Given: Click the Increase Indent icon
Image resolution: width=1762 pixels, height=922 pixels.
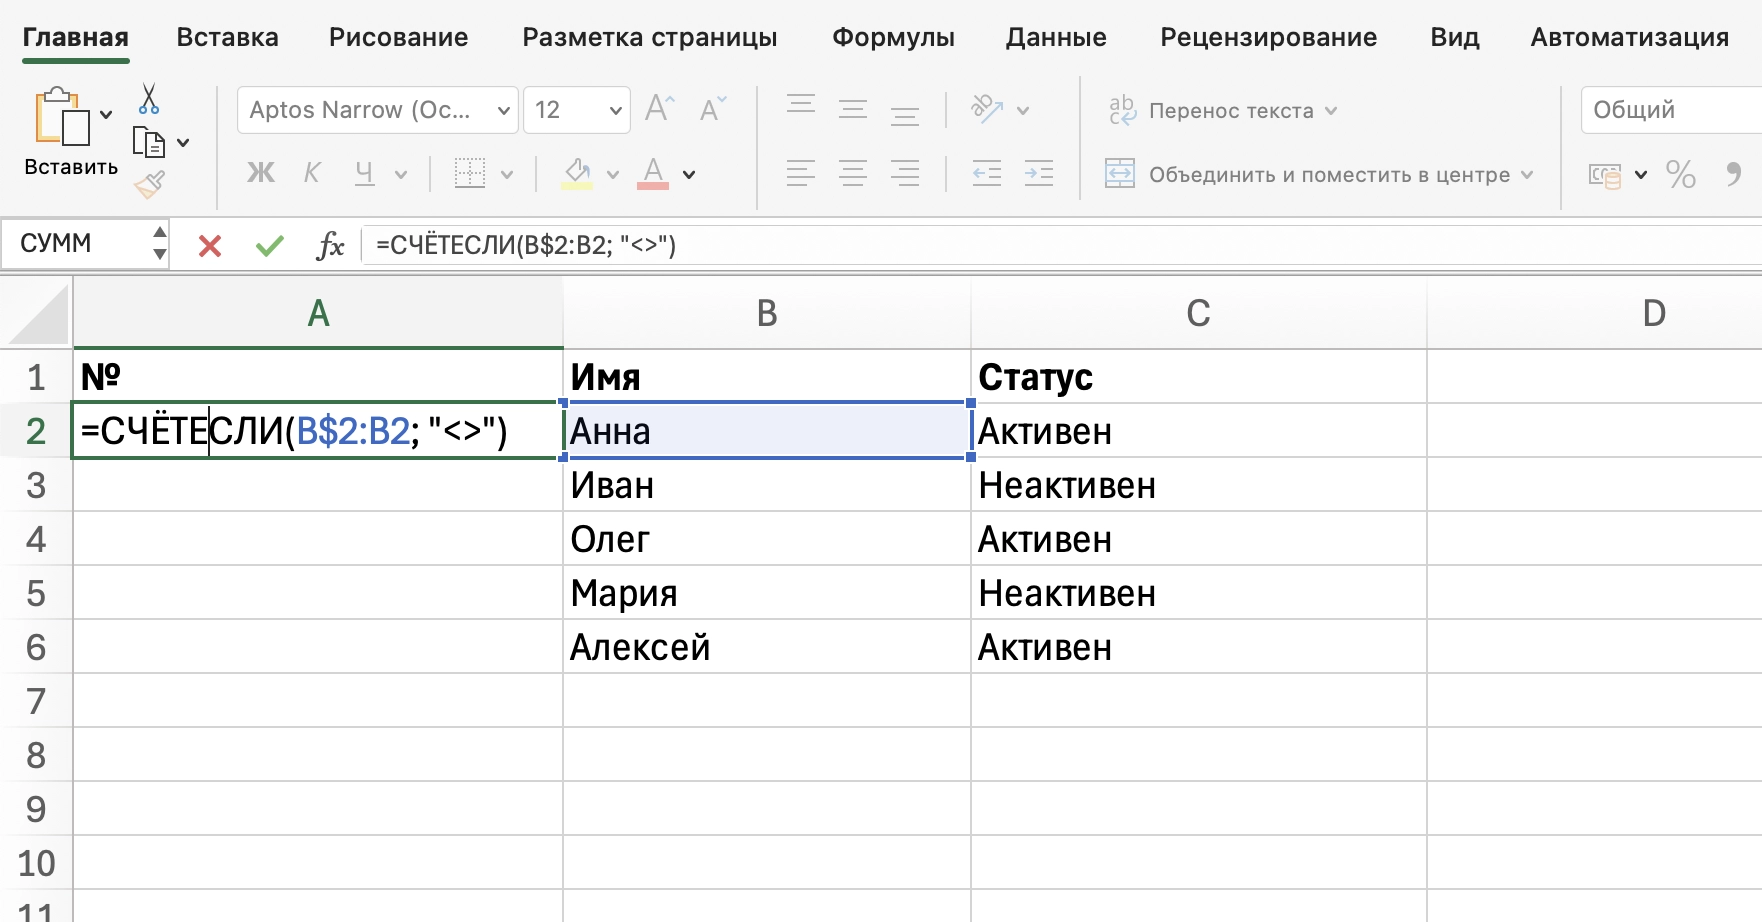Looking at the screenshot, I should 1039,174.
